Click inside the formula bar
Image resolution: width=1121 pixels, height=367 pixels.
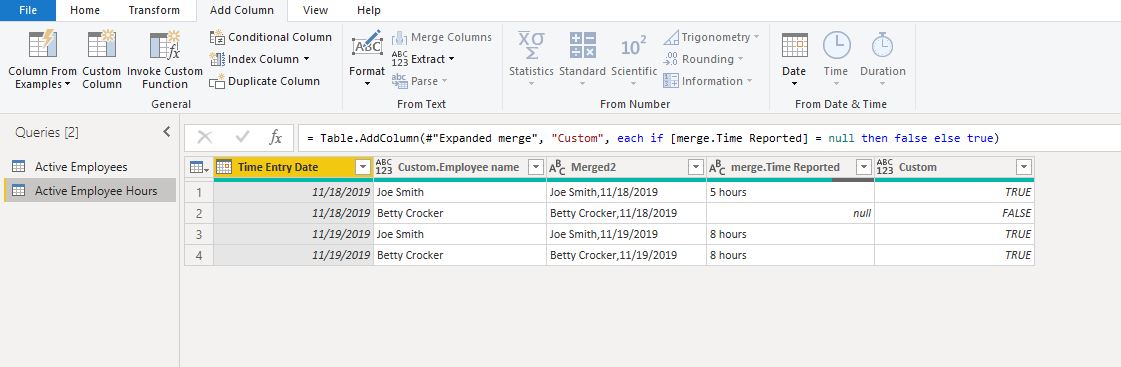(709, 138)
